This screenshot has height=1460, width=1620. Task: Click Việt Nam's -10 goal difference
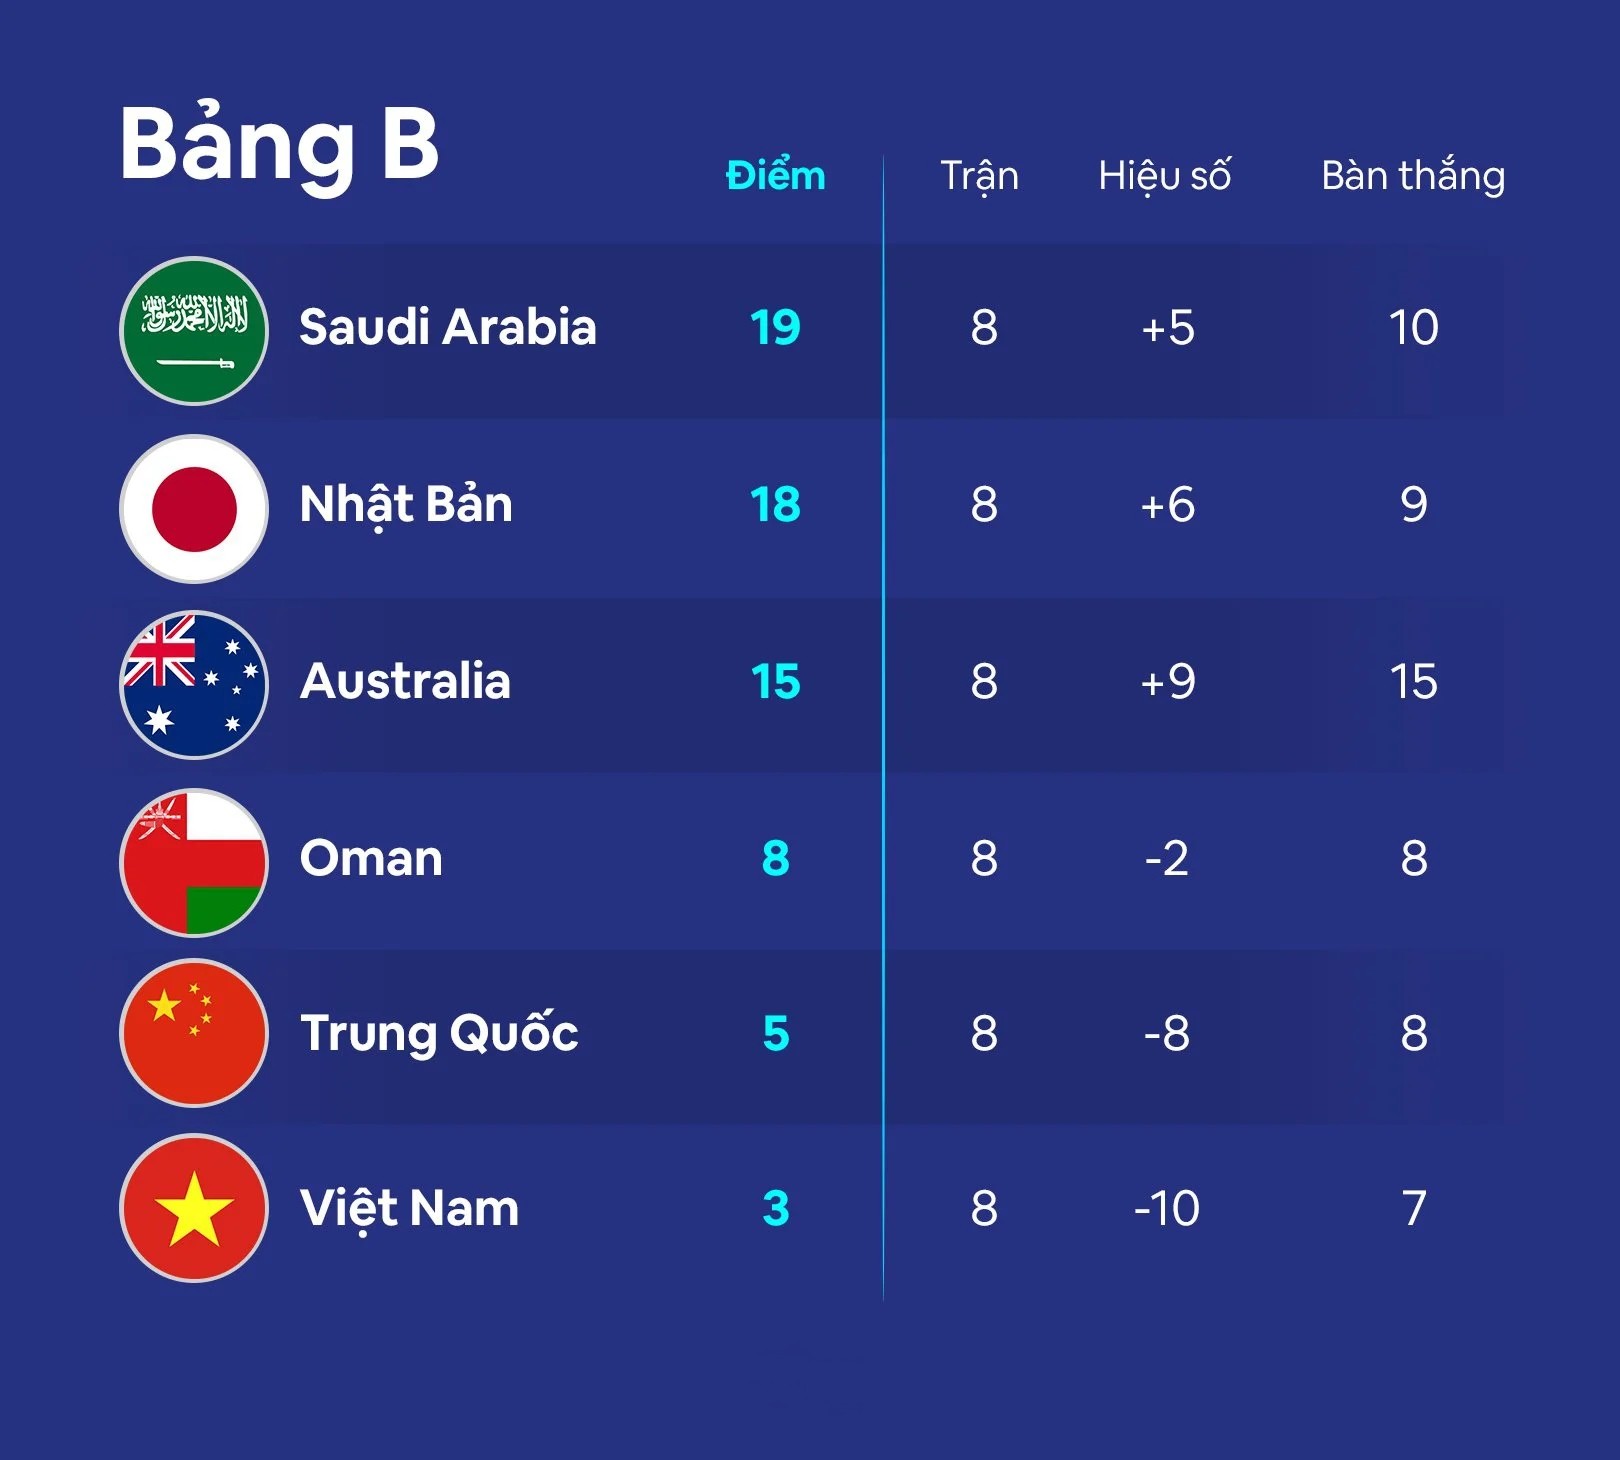1166,1208
